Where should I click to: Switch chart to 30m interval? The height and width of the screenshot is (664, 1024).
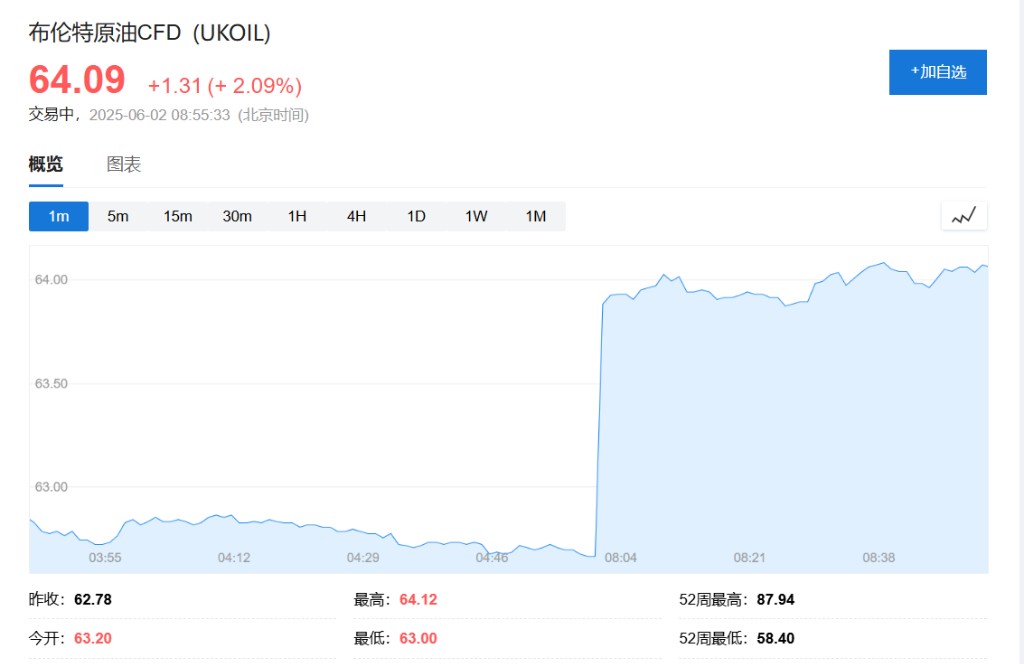pos(237,216)
